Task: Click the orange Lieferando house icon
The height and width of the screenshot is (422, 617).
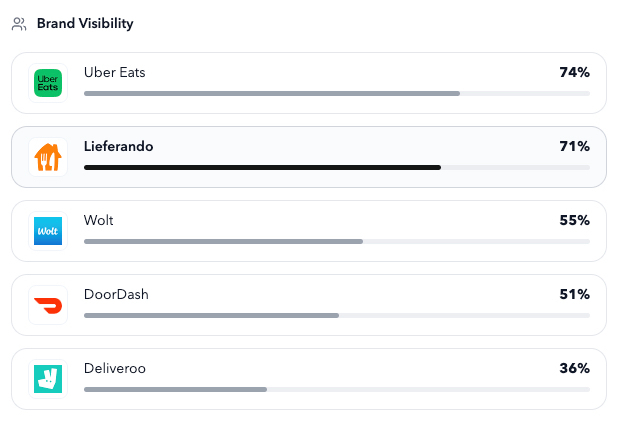Action: [48, 157]
